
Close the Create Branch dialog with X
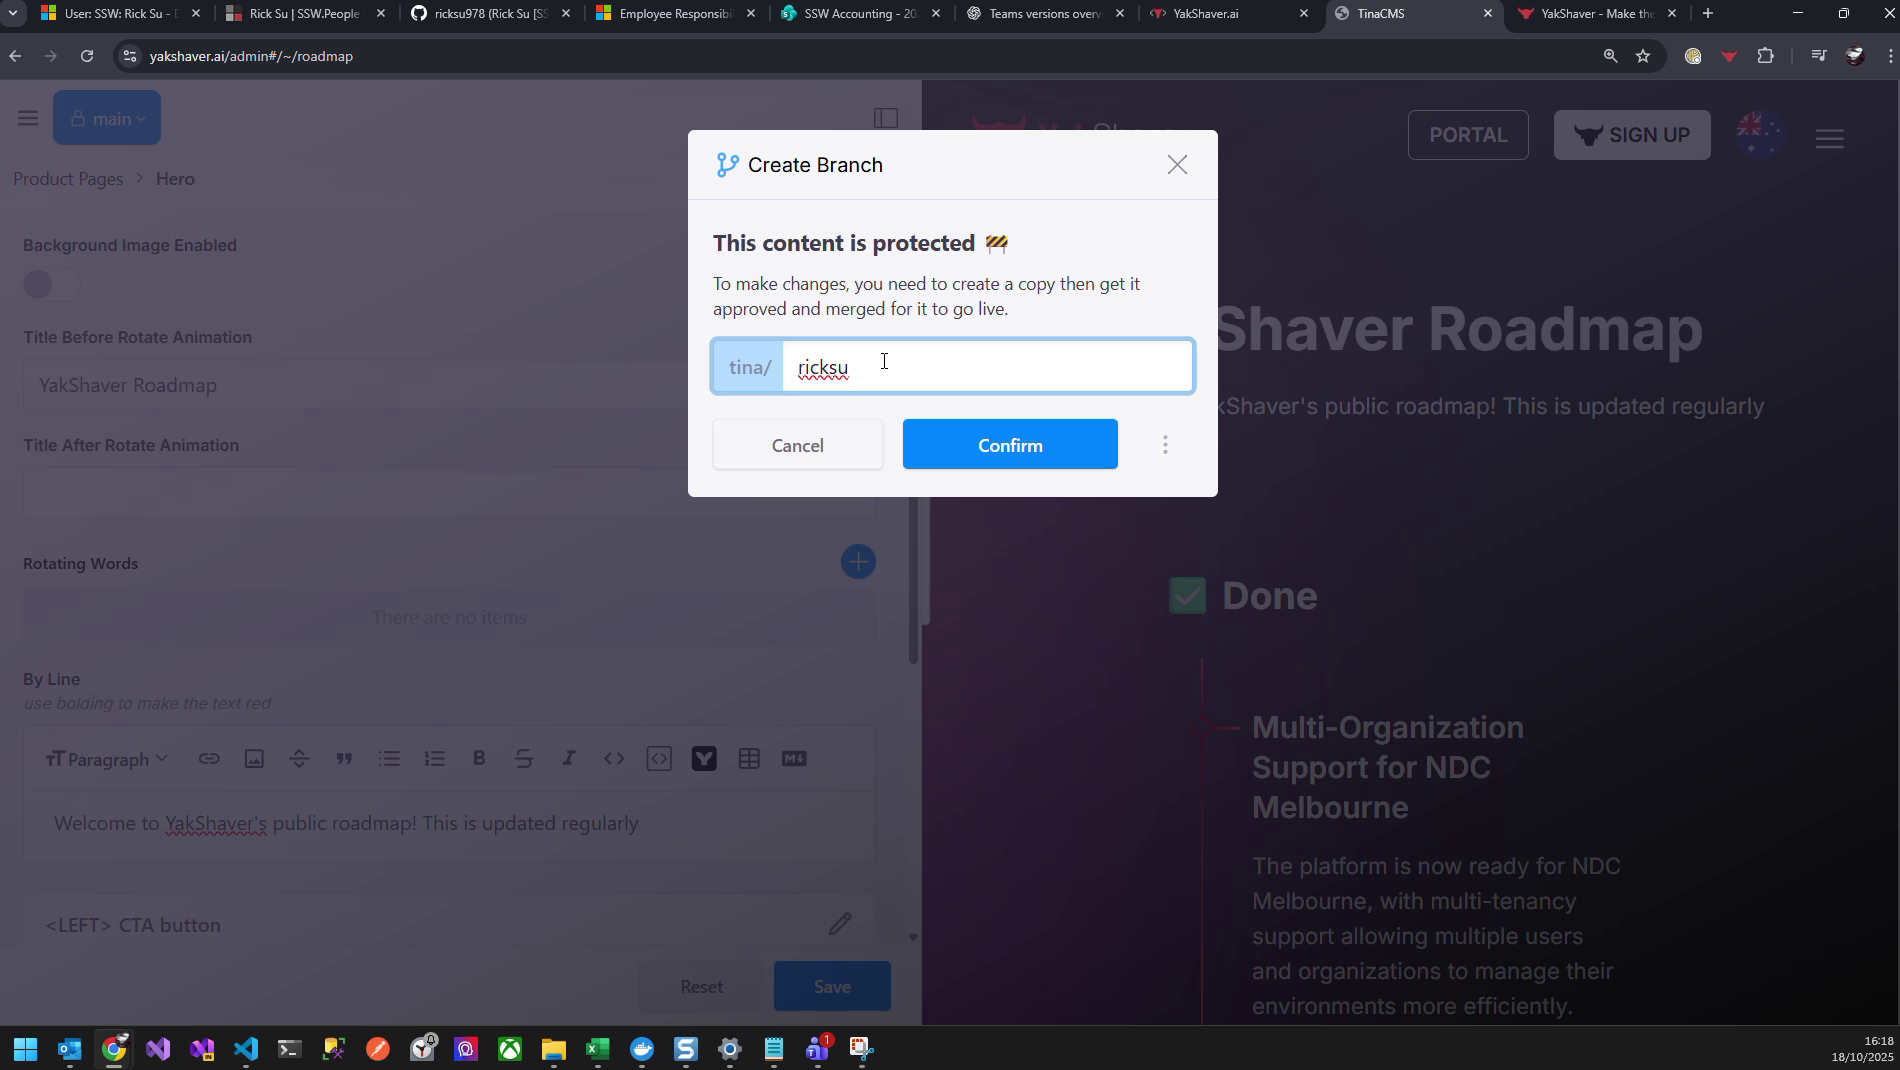click(1177, 165)
